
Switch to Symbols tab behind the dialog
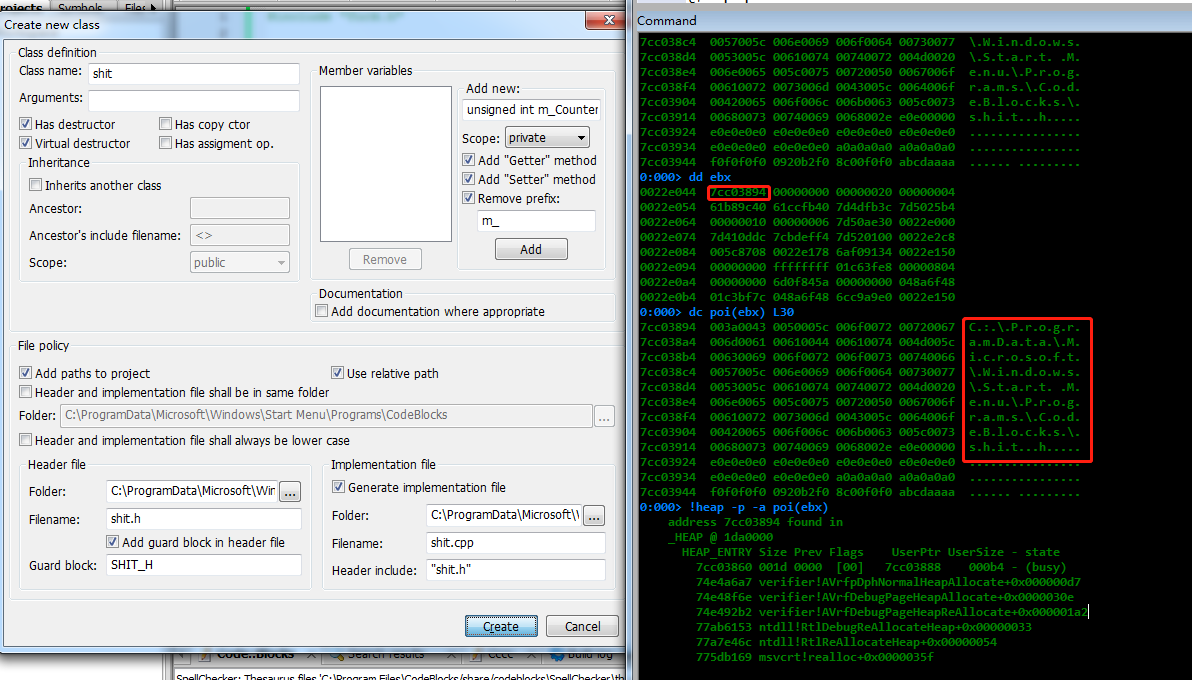pyautogui.click(x=80, y=7)
